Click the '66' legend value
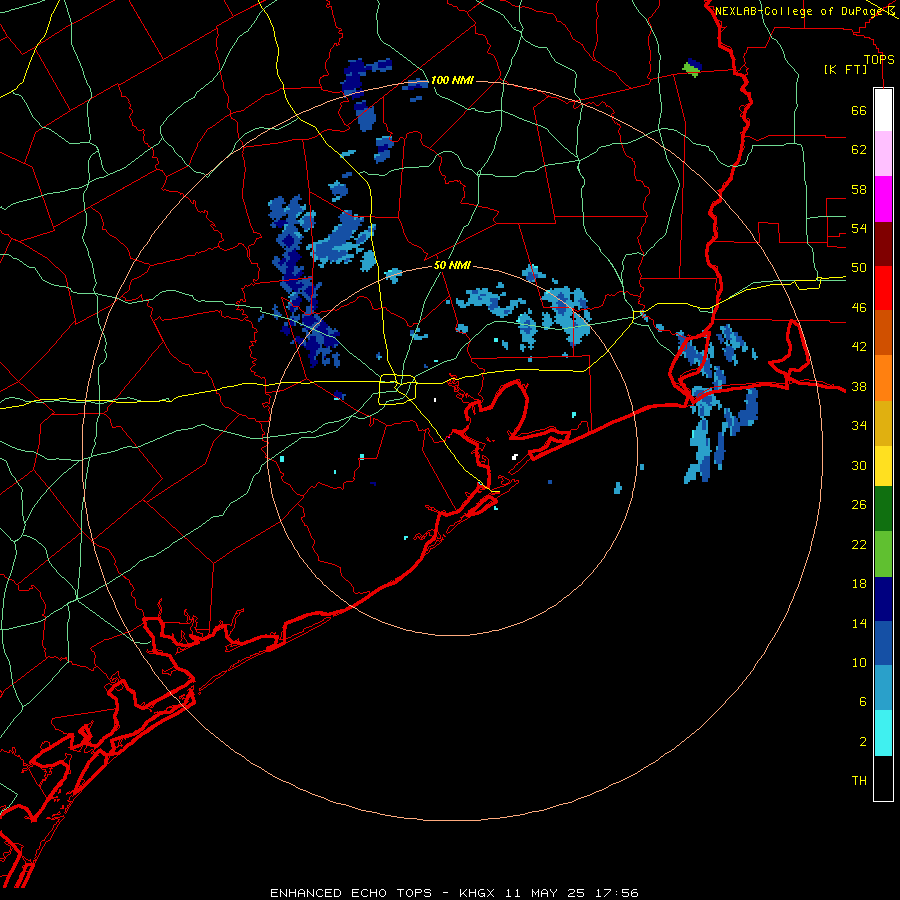Viewport: 900px width, 900px height. (859, 111)
